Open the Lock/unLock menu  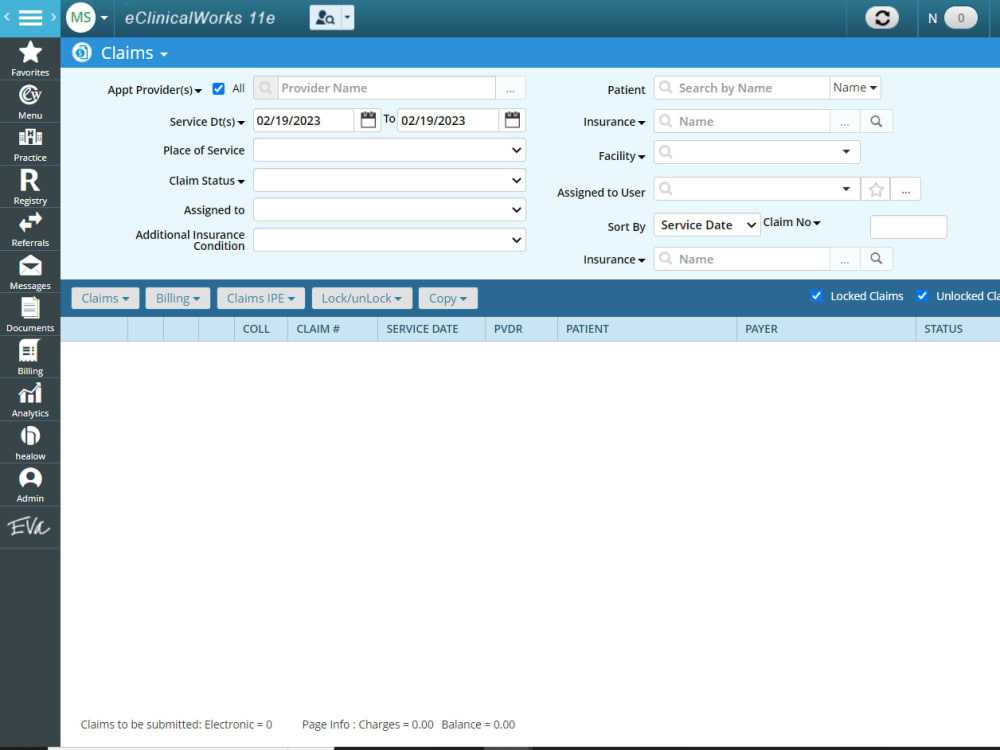(x=362, y=298)
